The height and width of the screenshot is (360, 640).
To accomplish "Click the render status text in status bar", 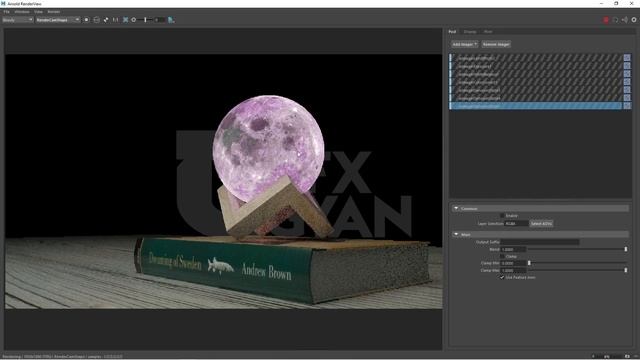I will coord(62,356).
